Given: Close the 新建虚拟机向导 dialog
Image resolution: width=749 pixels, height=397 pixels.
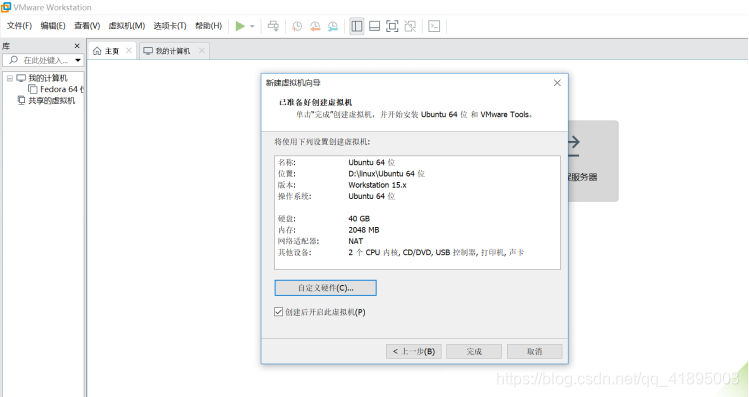Looking at the screenshot, I should tap(557, 83).
